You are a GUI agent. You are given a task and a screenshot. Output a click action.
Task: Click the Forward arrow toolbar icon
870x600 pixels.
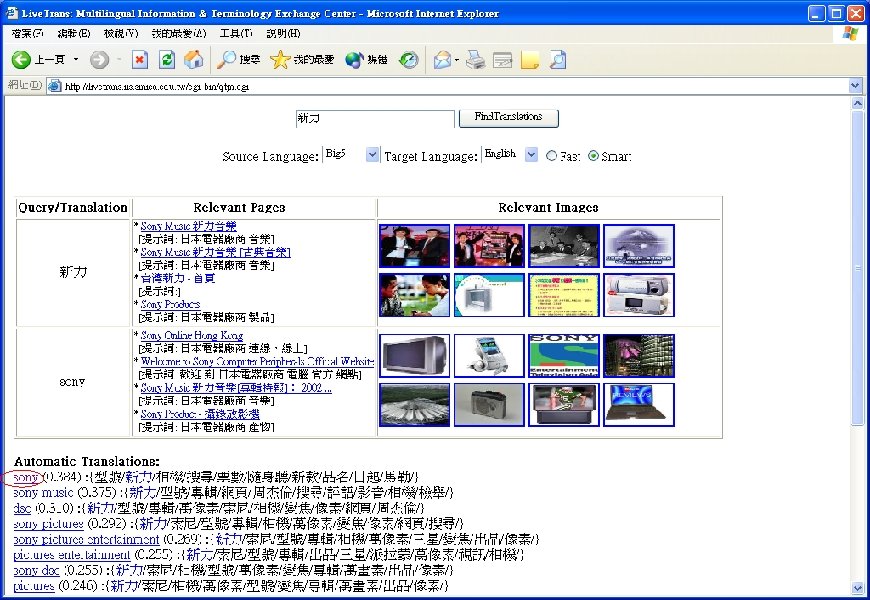[x=99, y=59]
